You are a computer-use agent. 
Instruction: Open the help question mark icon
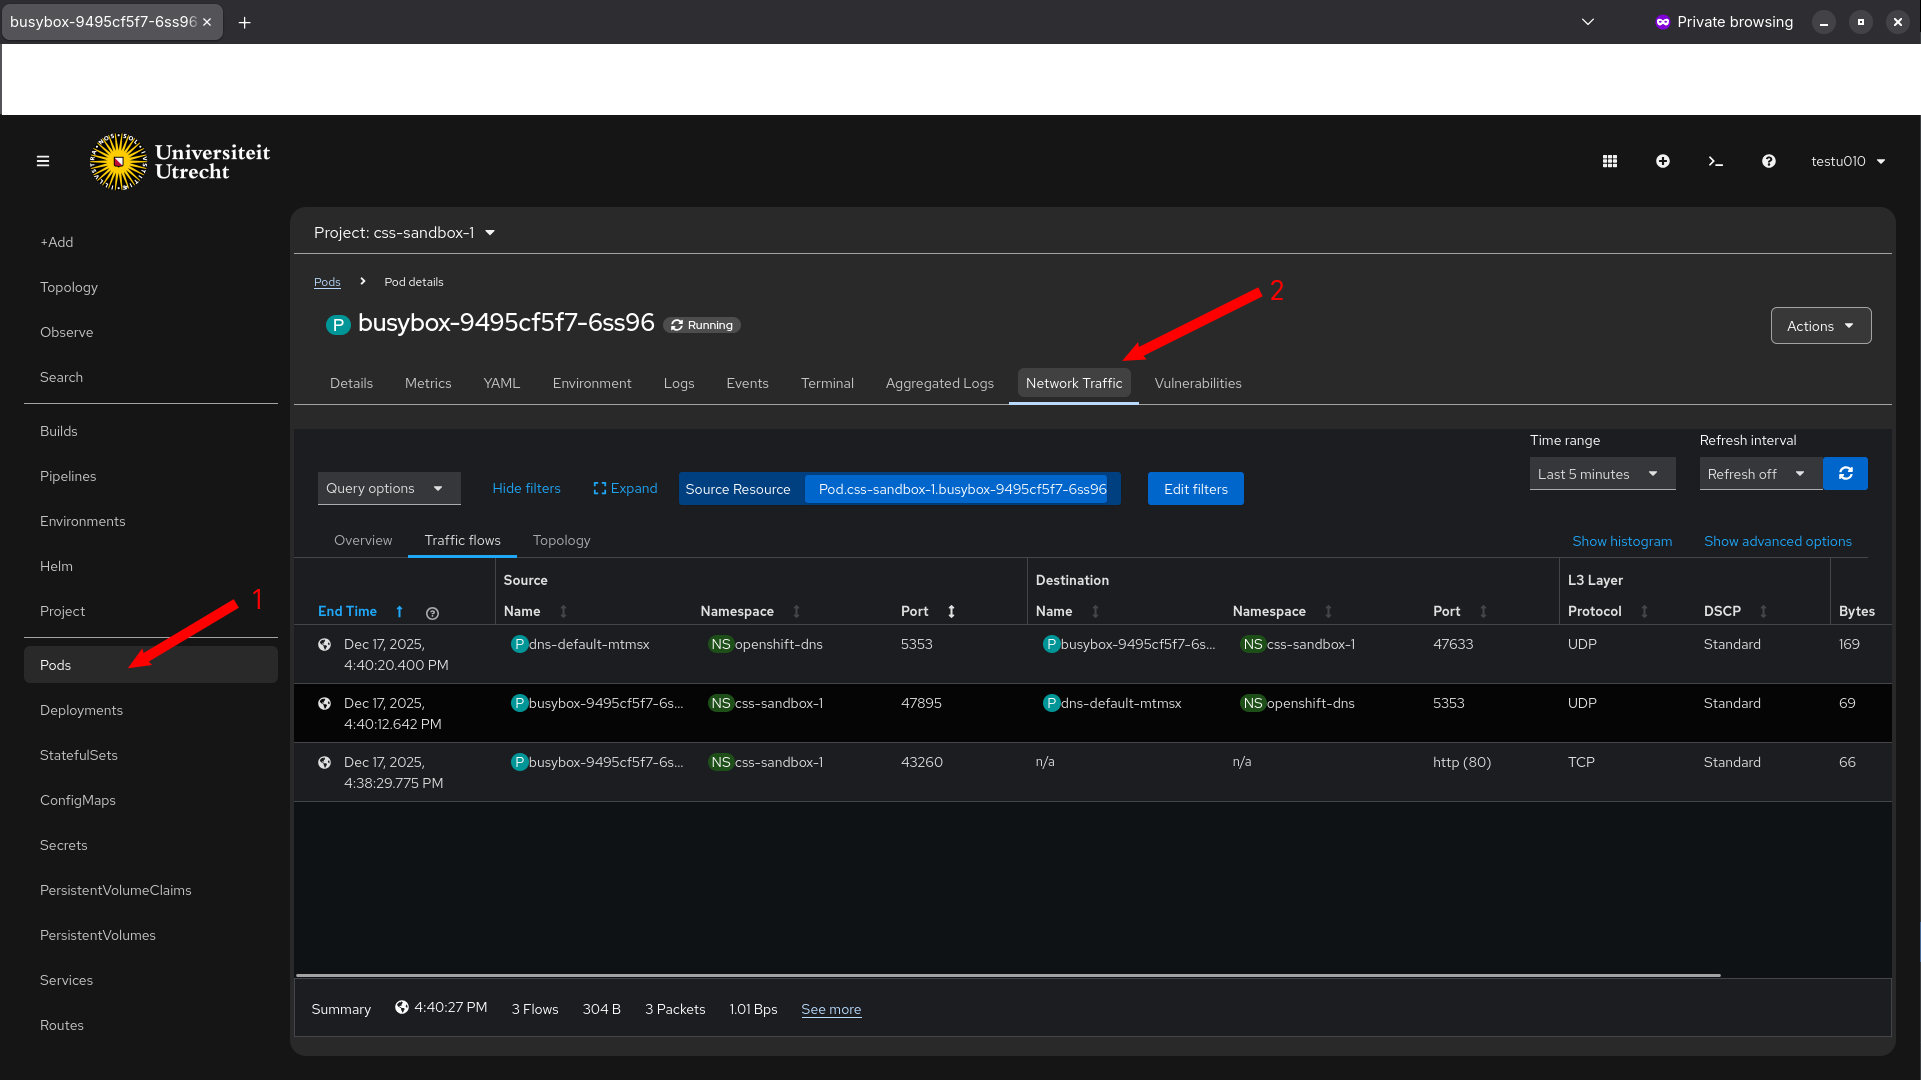pos(1769,161)
